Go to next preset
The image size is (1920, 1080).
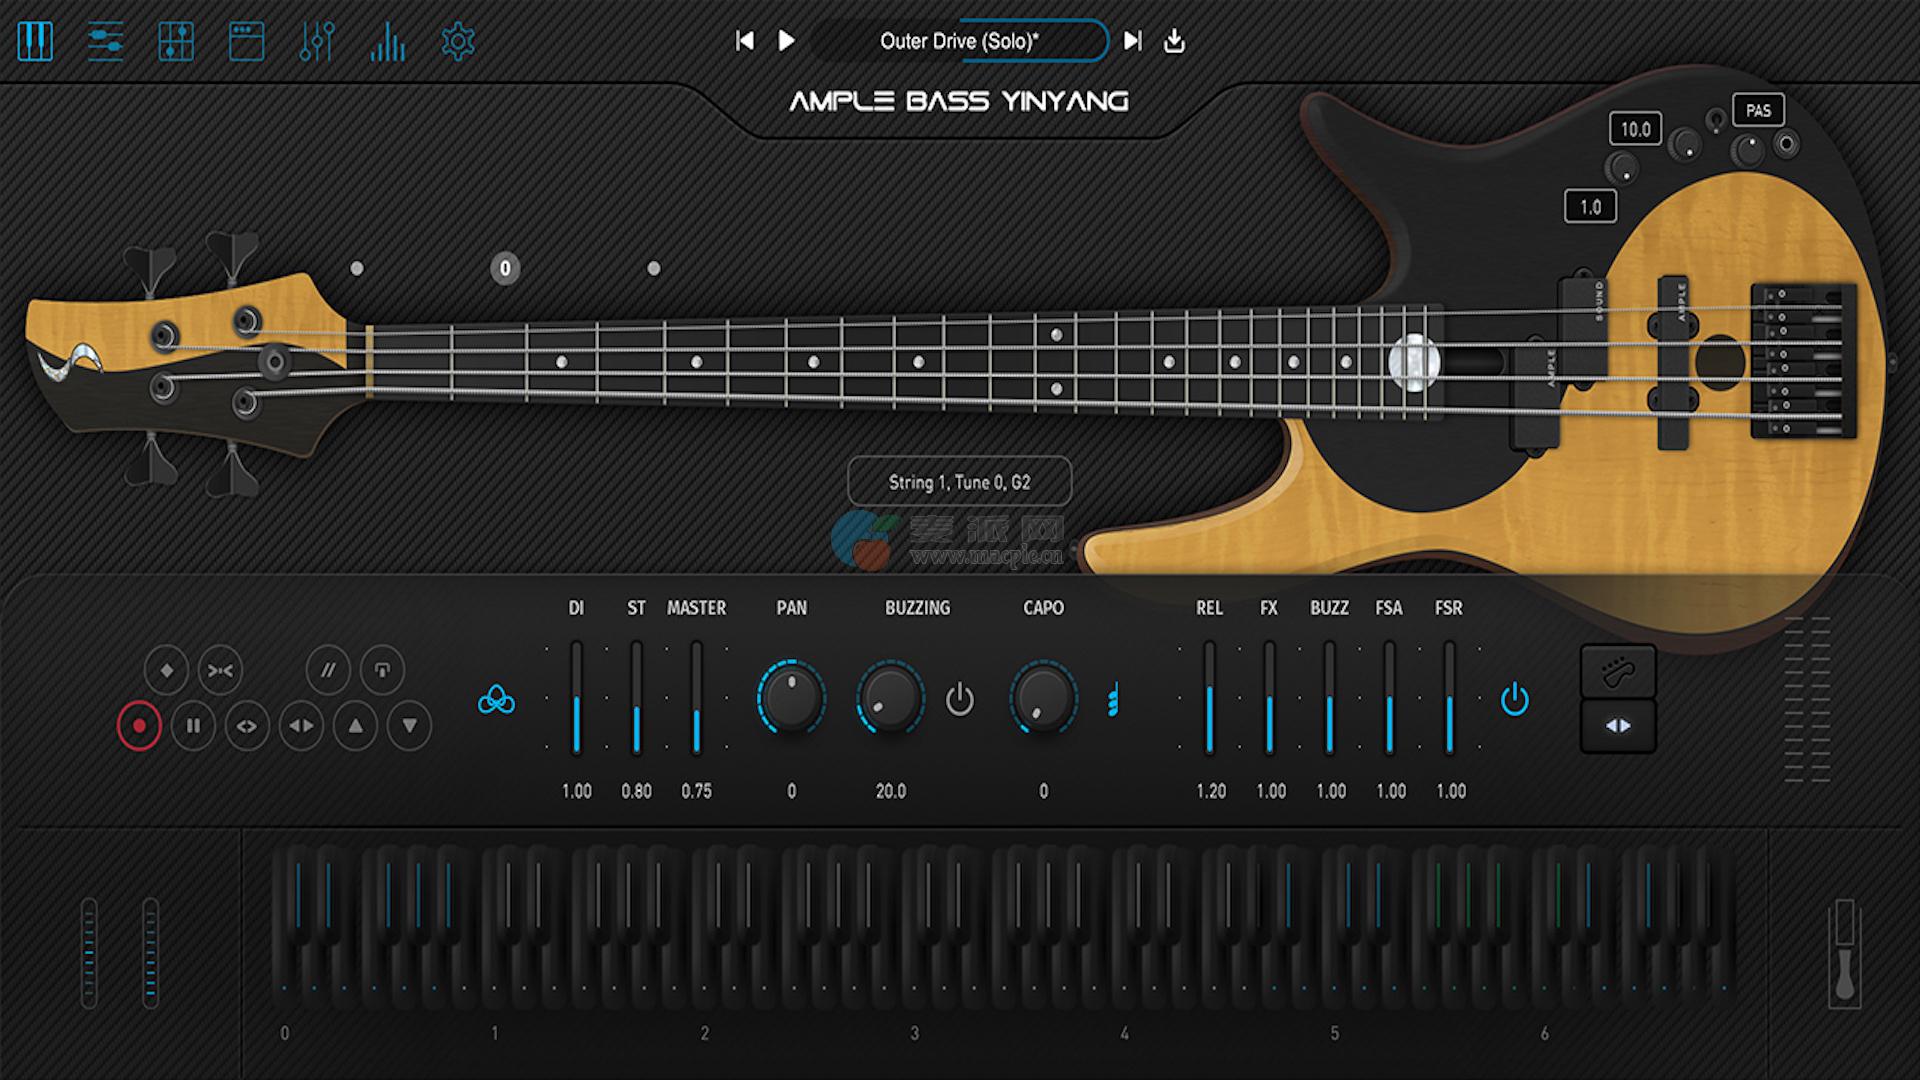(1132, 41)
